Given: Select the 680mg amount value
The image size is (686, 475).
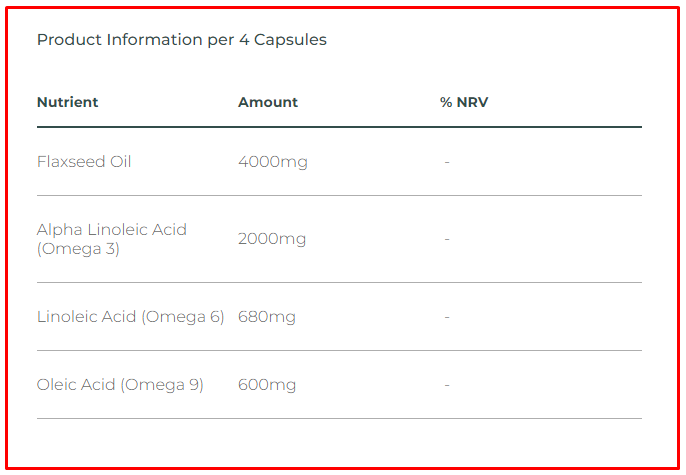Looking at the screenshot, I should (x=267, y=317).
